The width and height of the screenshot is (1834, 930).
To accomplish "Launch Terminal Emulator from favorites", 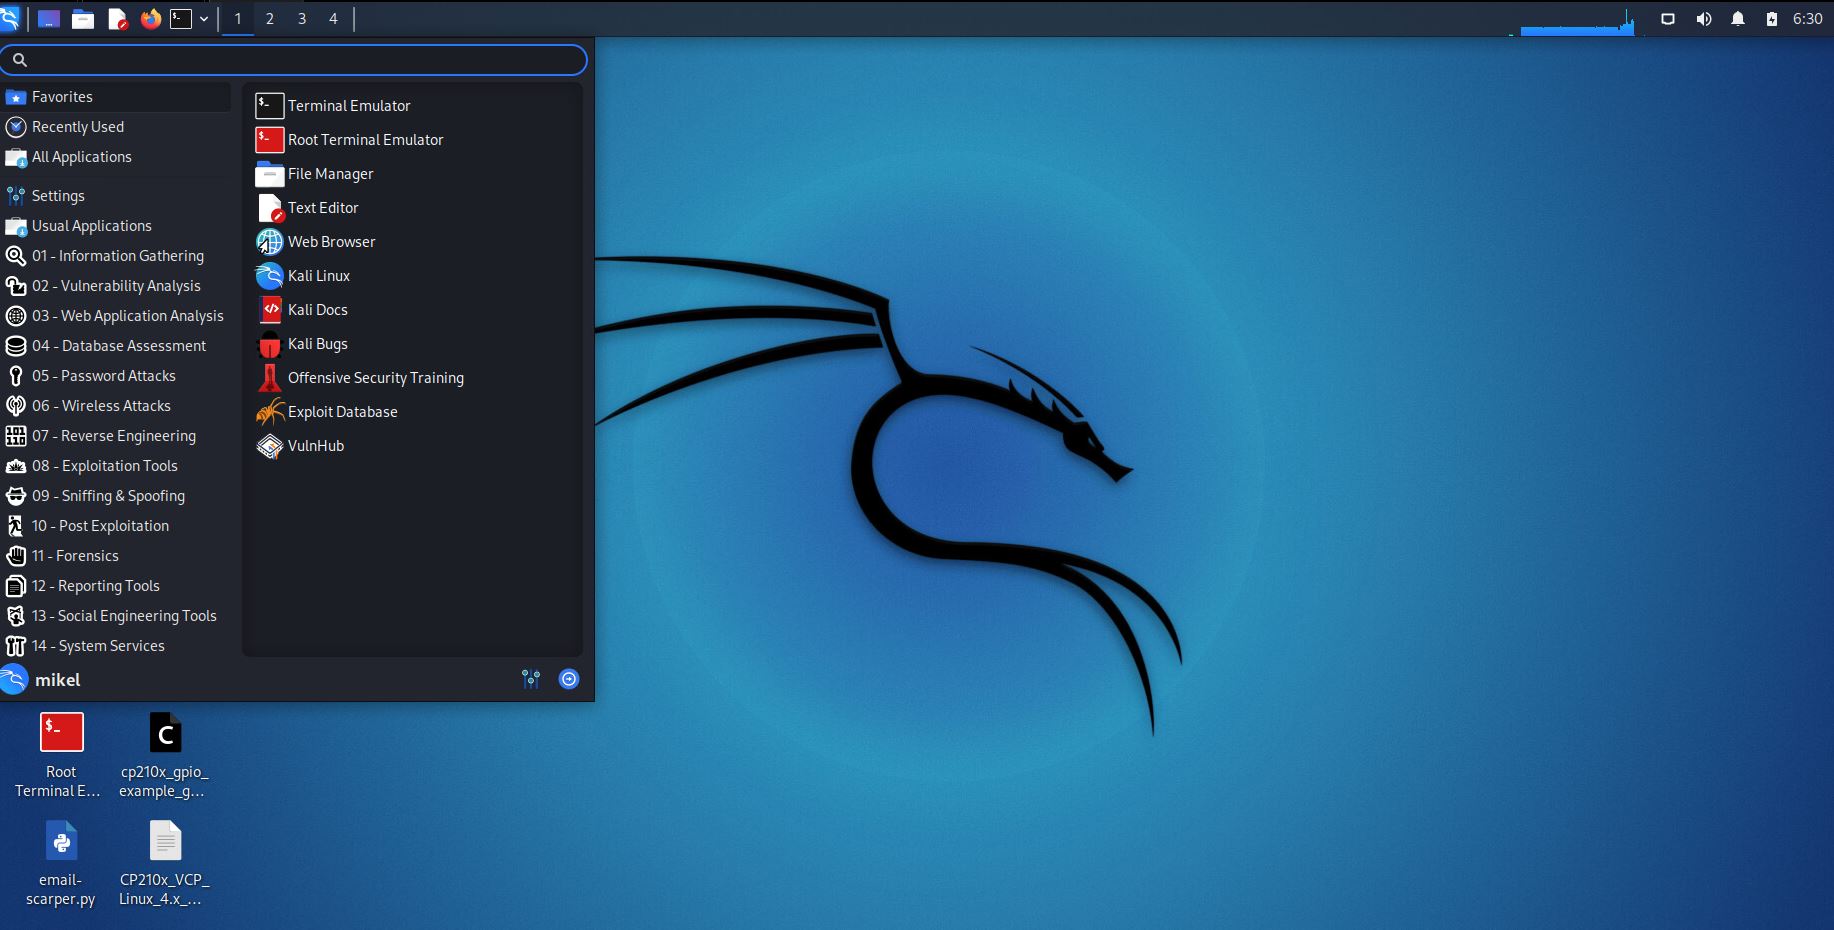I will click(412, 106).
